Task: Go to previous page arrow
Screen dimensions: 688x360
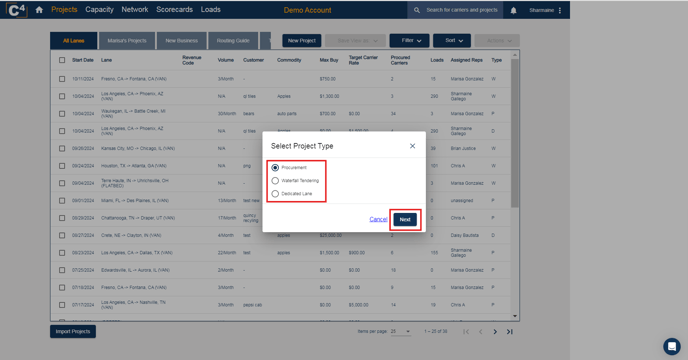Action: [480, 331]
